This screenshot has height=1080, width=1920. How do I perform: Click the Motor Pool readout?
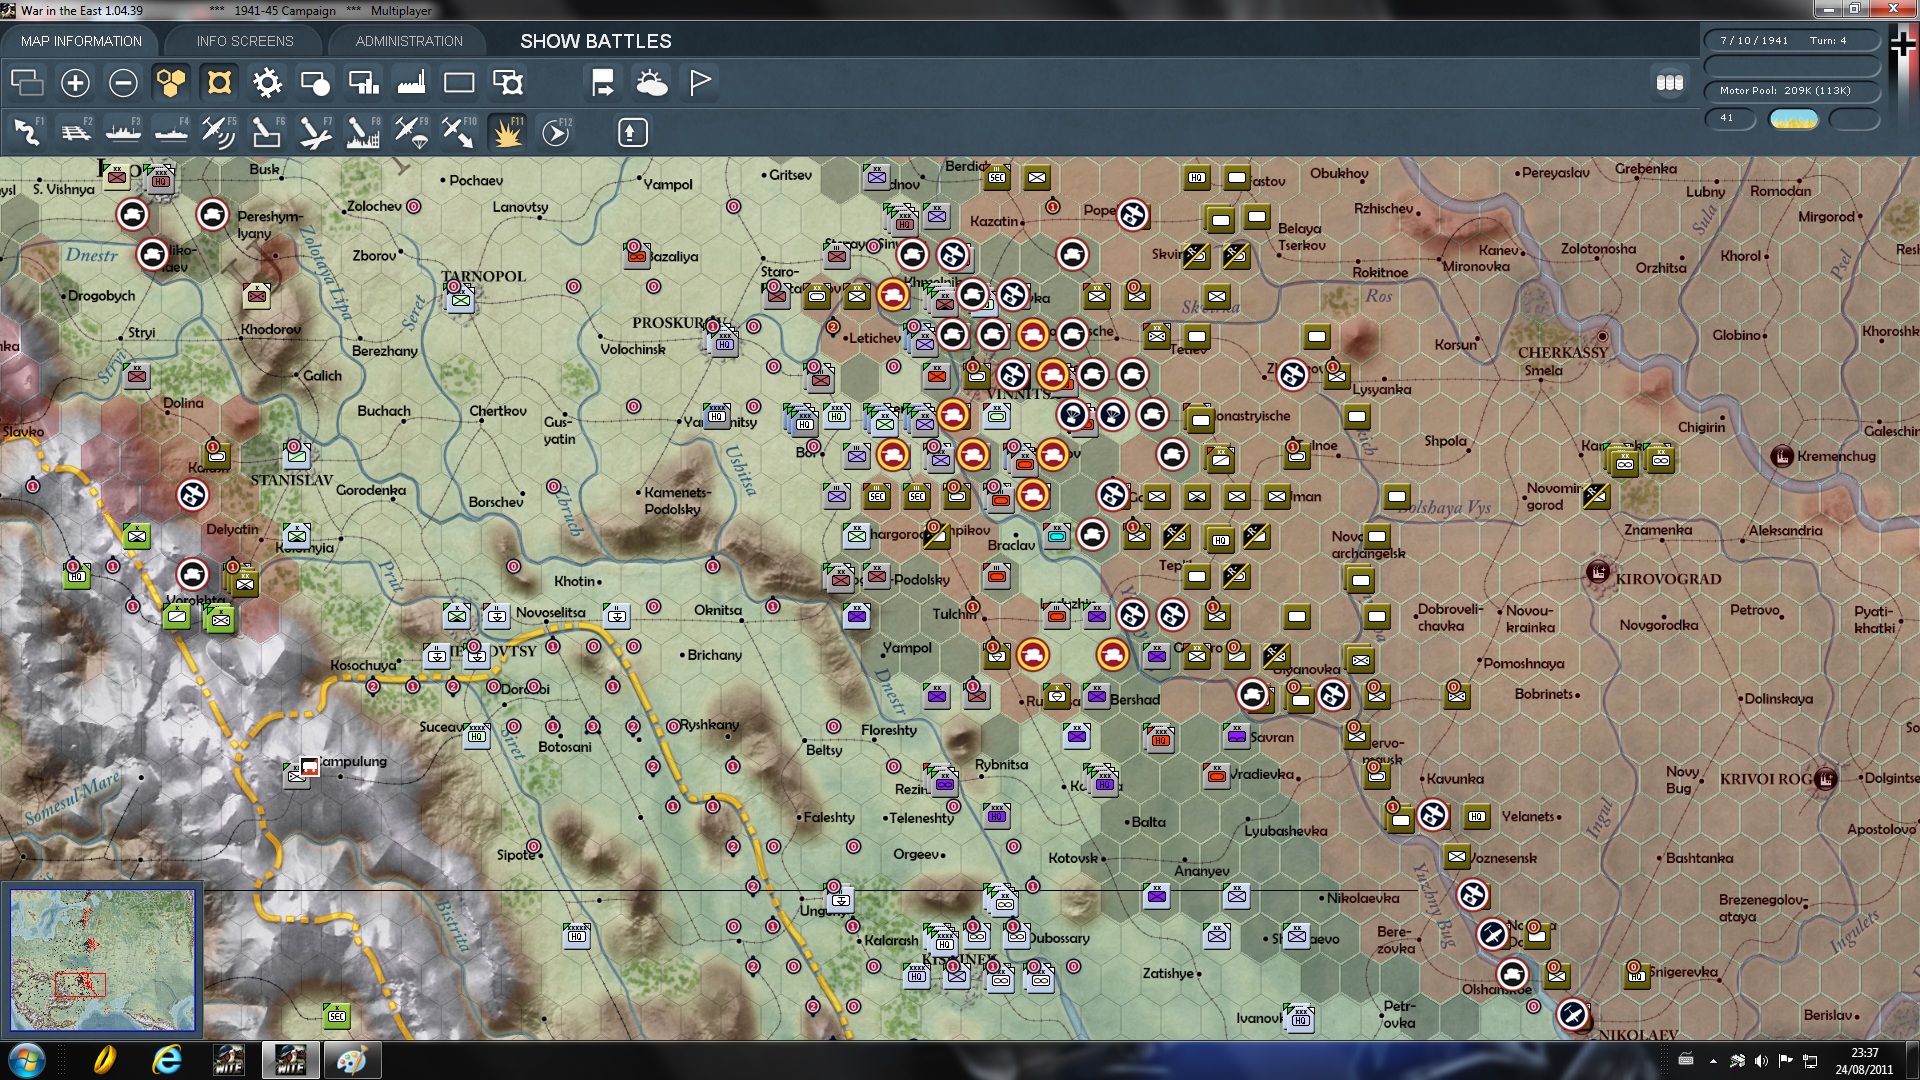click(x=1792, y=91)
